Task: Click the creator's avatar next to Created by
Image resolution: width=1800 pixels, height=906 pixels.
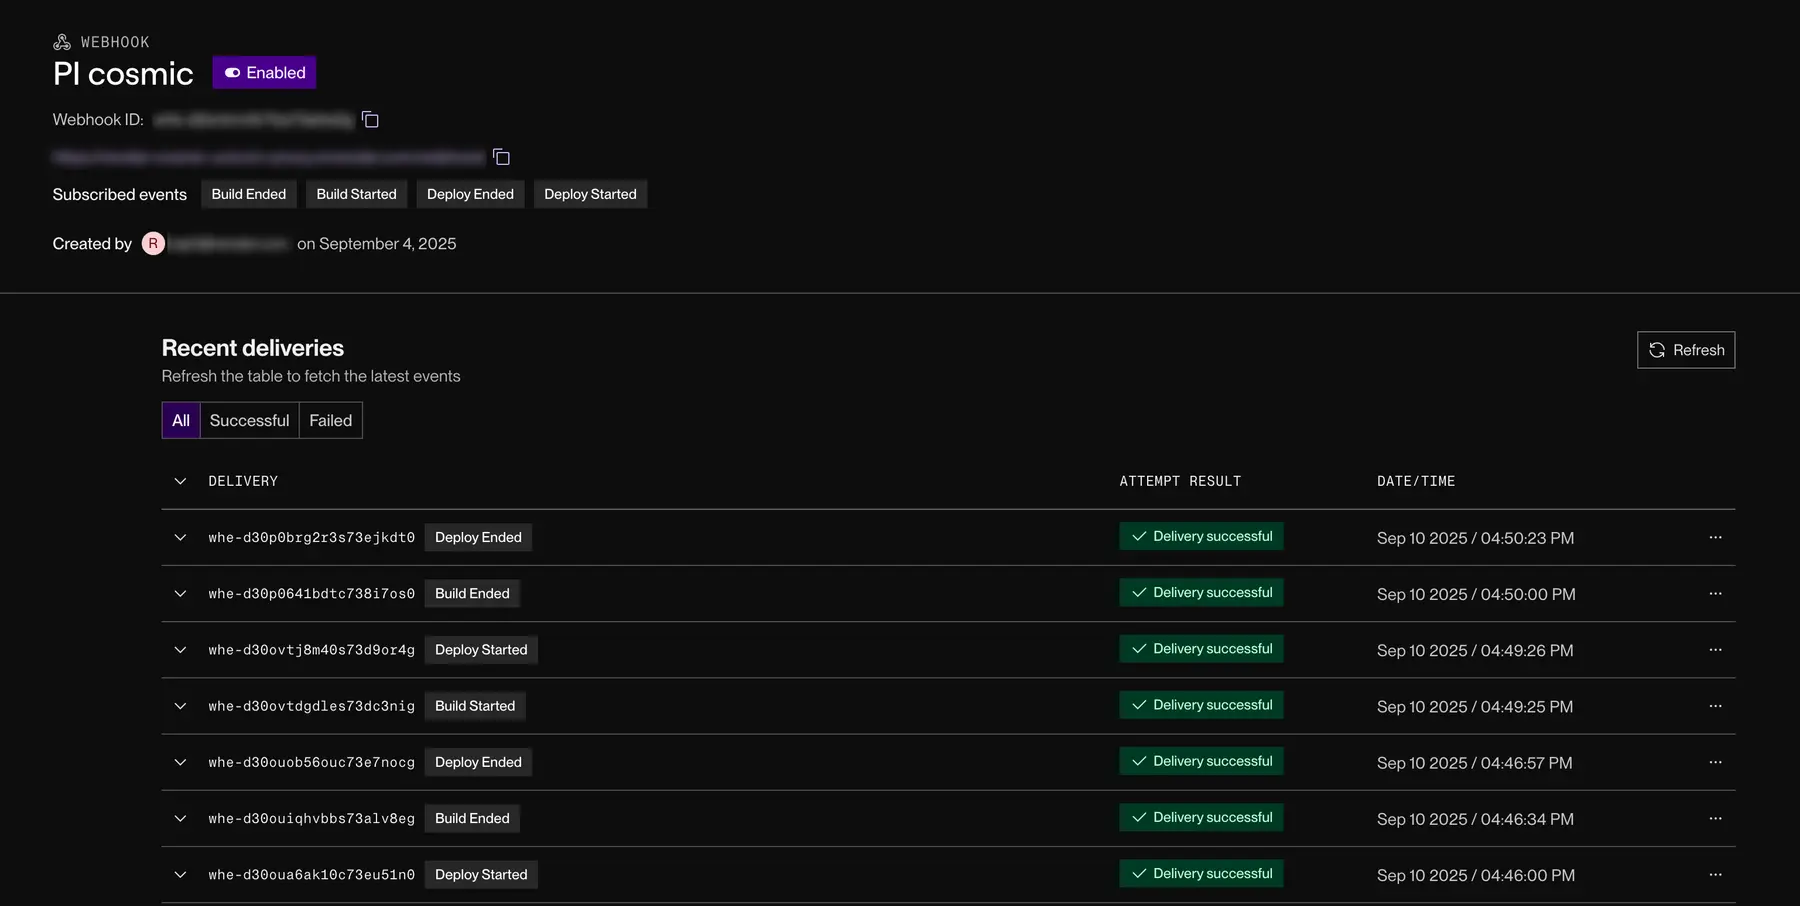Action: (152, 243)
